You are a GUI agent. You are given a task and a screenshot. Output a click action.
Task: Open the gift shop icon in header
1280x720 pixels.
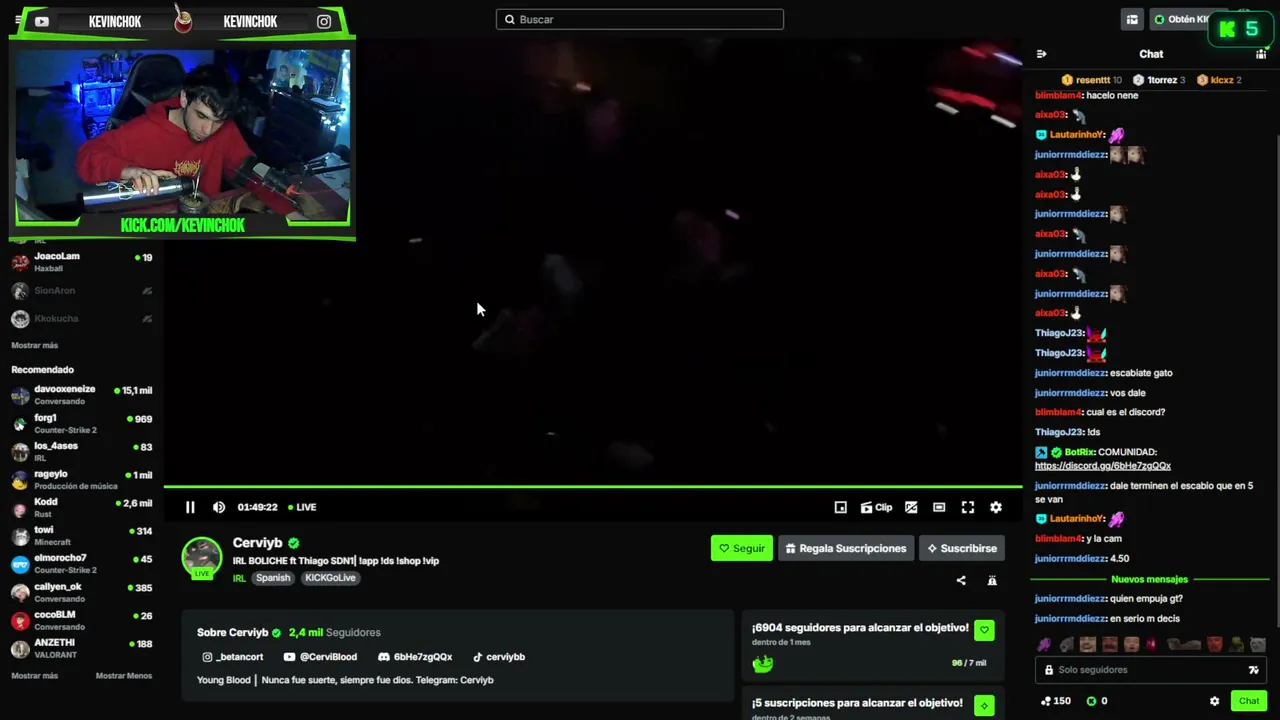pos(1132,19)
